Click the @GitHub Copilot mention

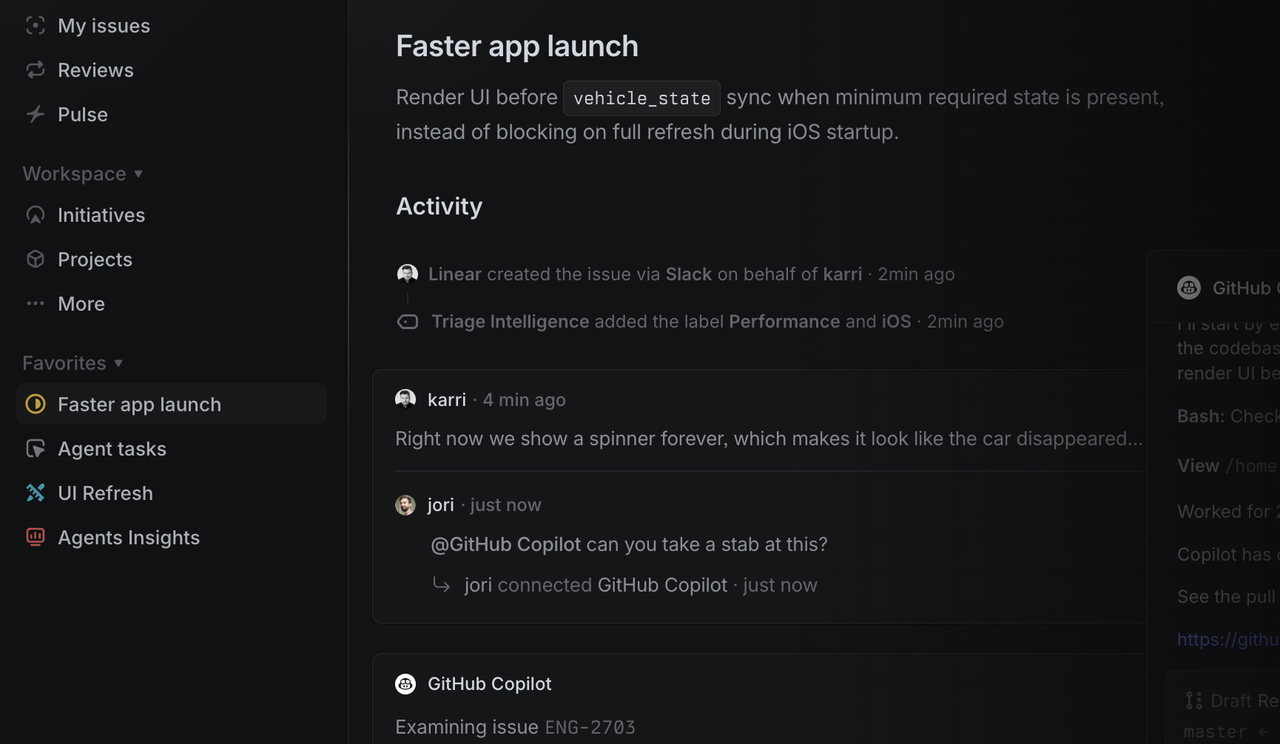[x=505, y=545]
